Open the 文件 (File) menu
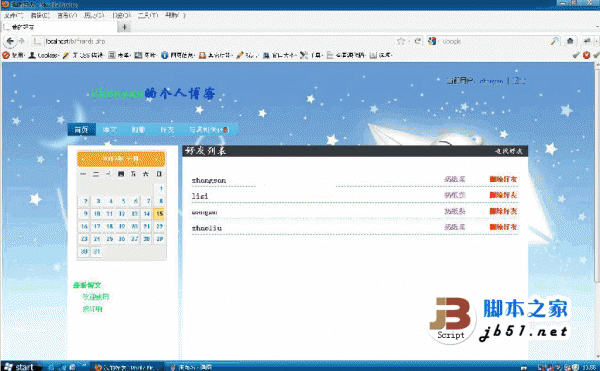 coord(14,15)
